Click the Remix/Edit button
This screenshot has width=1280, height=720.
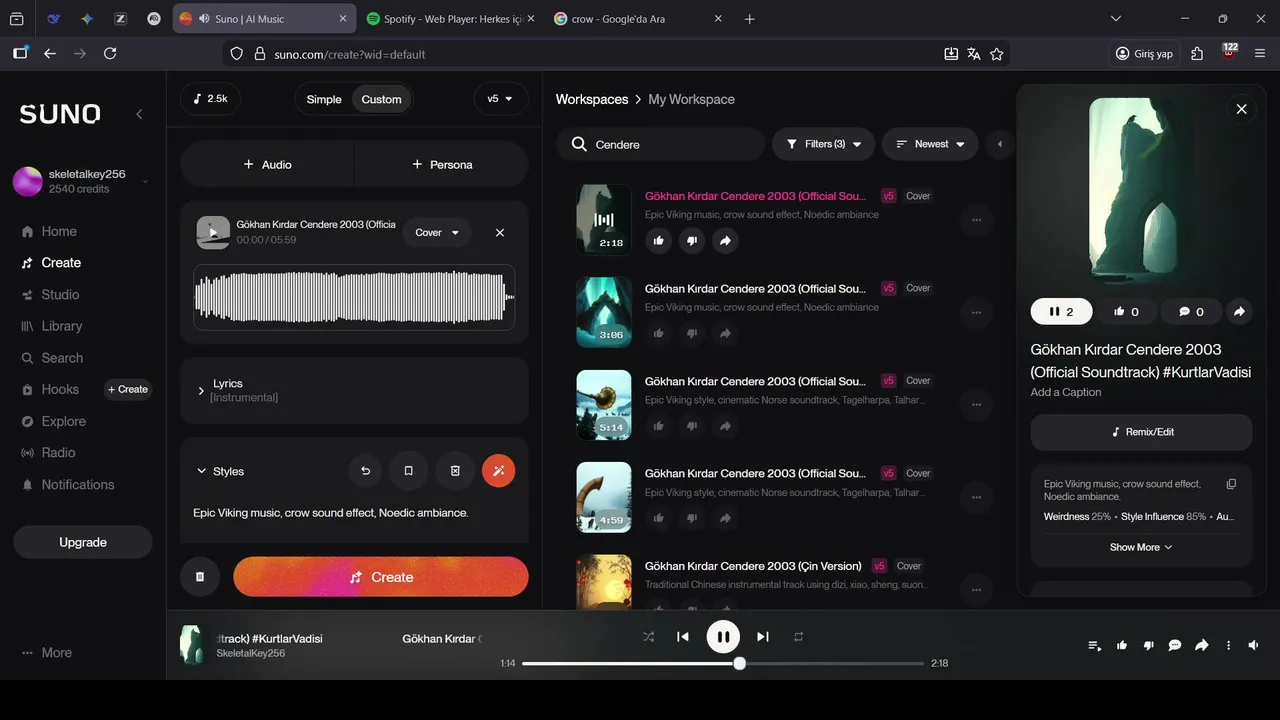click(x=1141, y=432)
